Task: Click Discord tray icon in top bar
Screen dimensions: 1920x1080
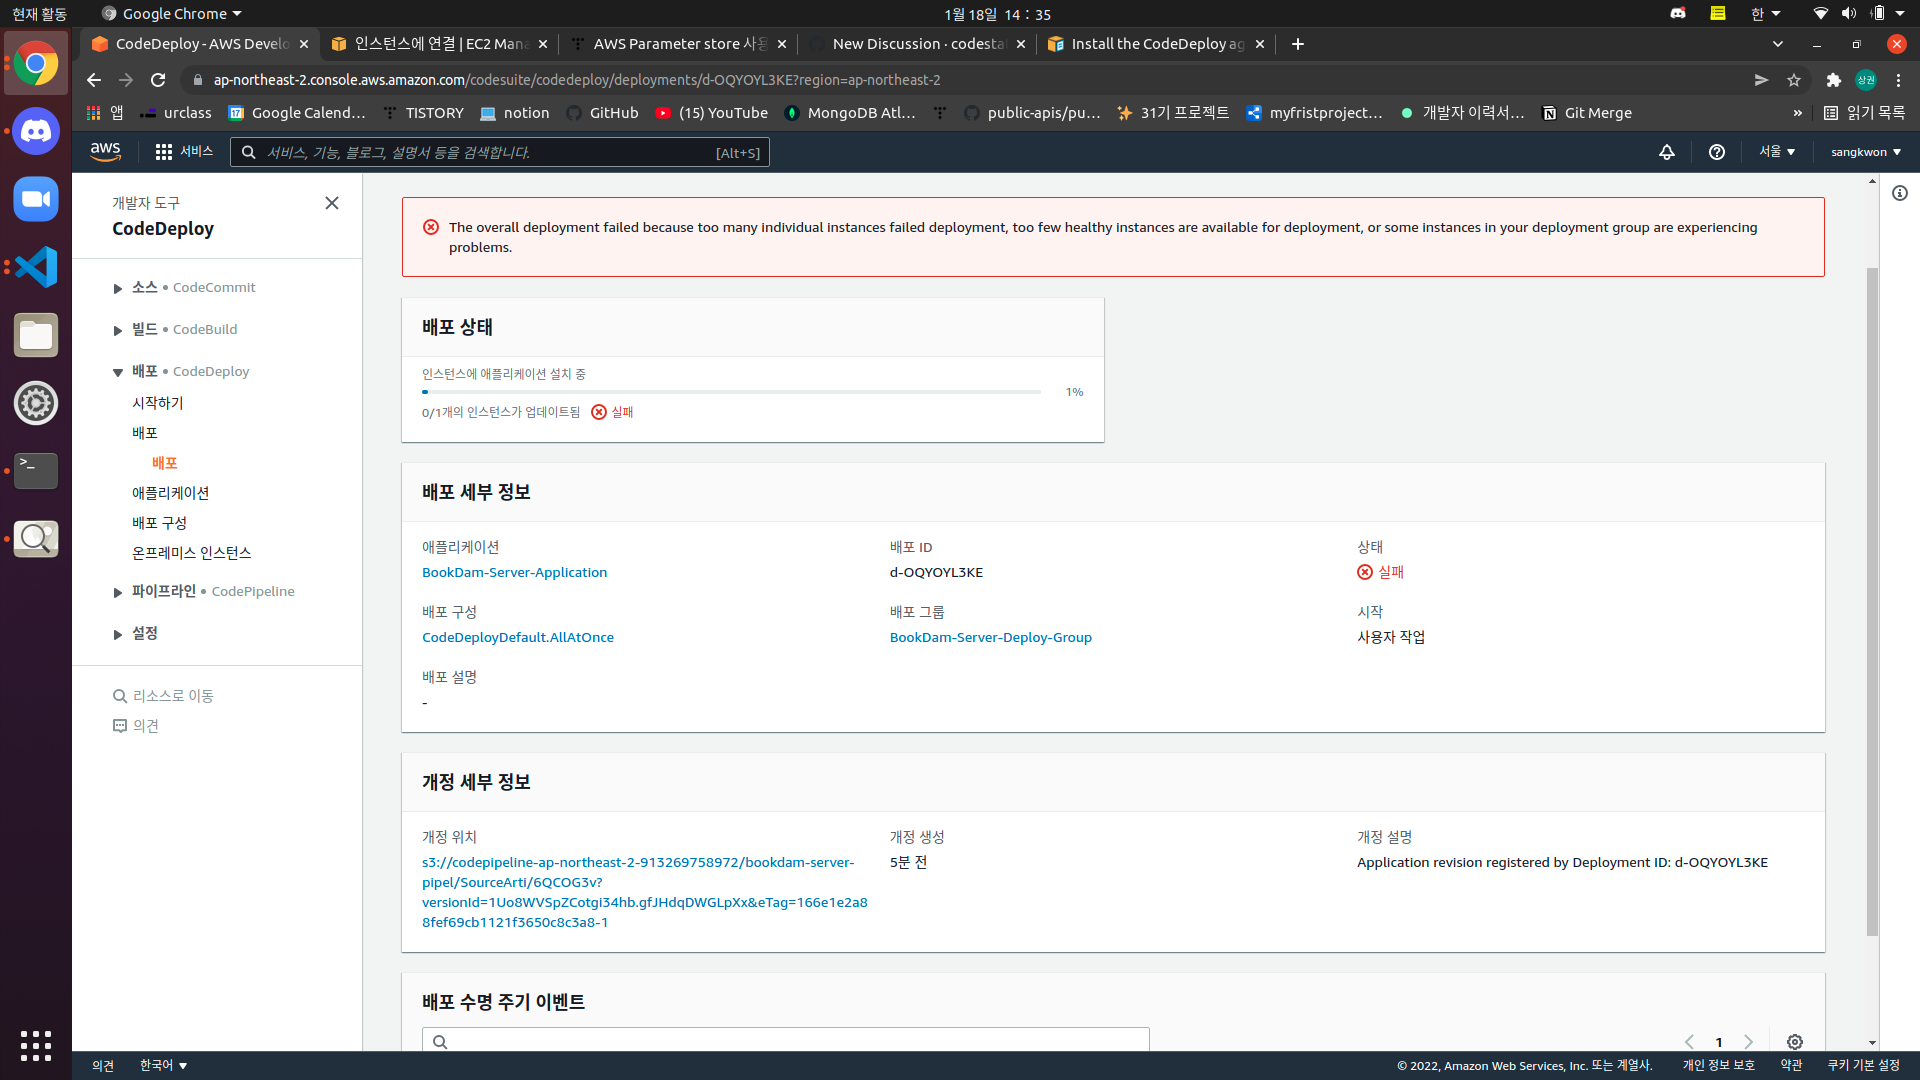Action: click(x=1678, y=14)
